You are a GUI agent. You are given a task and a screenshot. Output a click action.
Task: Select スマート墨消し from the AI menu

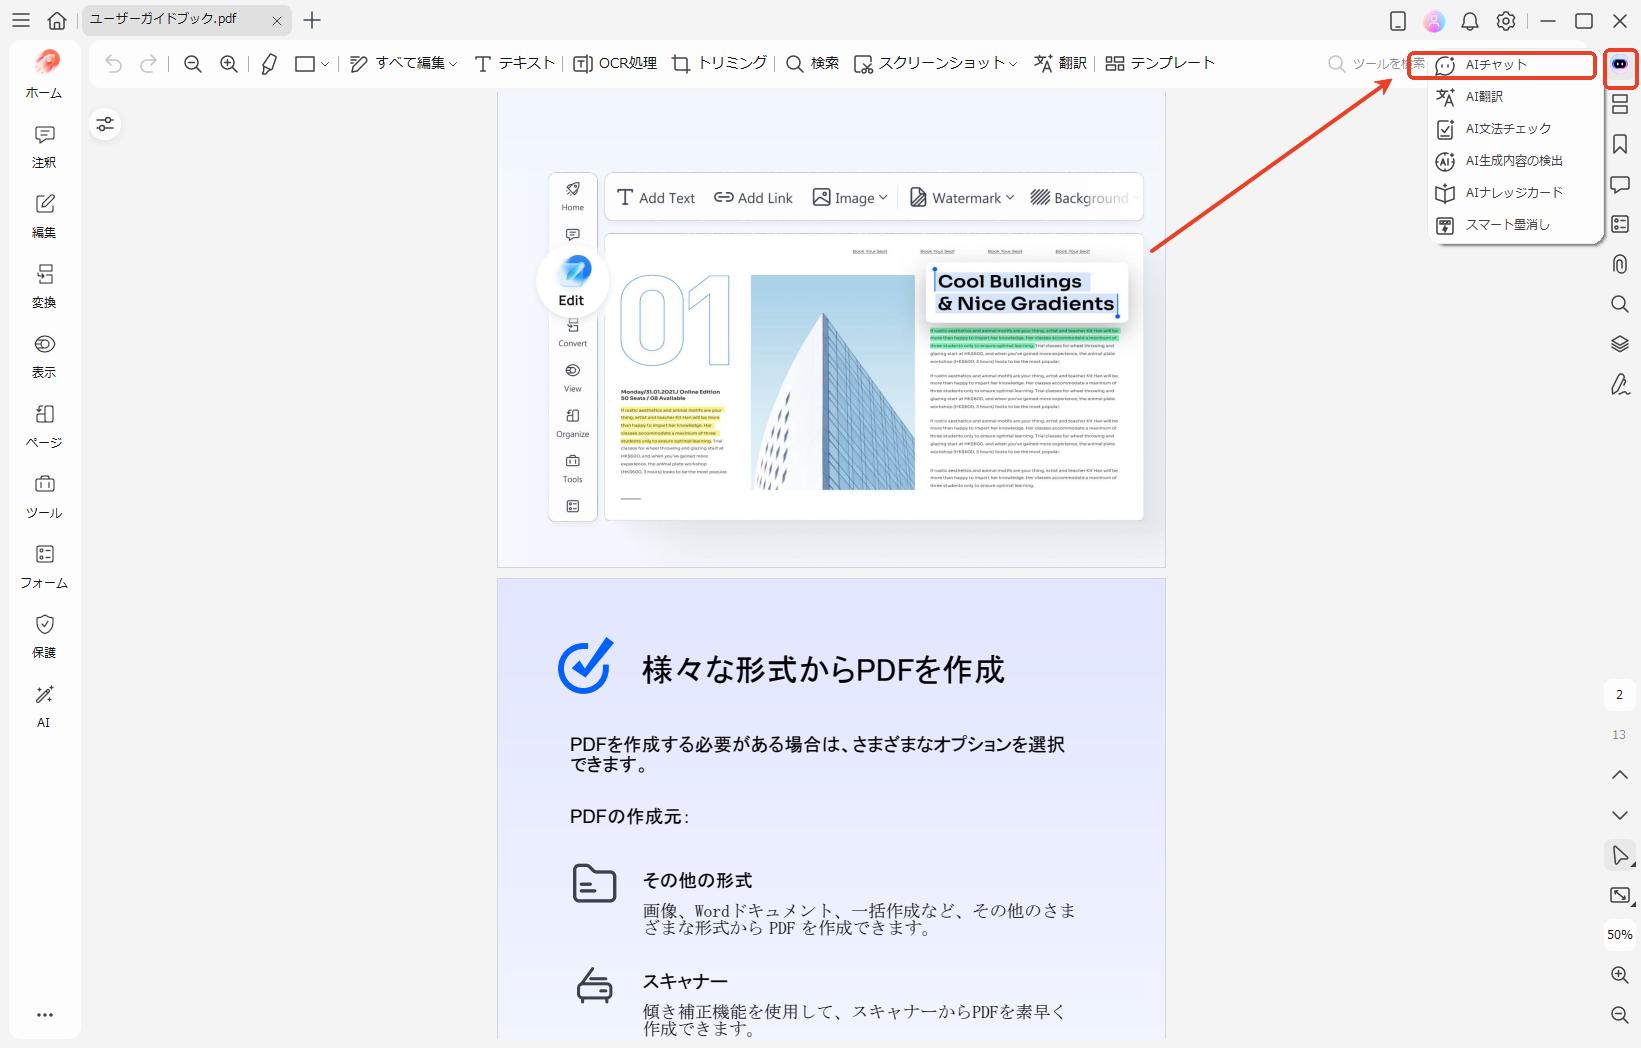(1506, 224)
